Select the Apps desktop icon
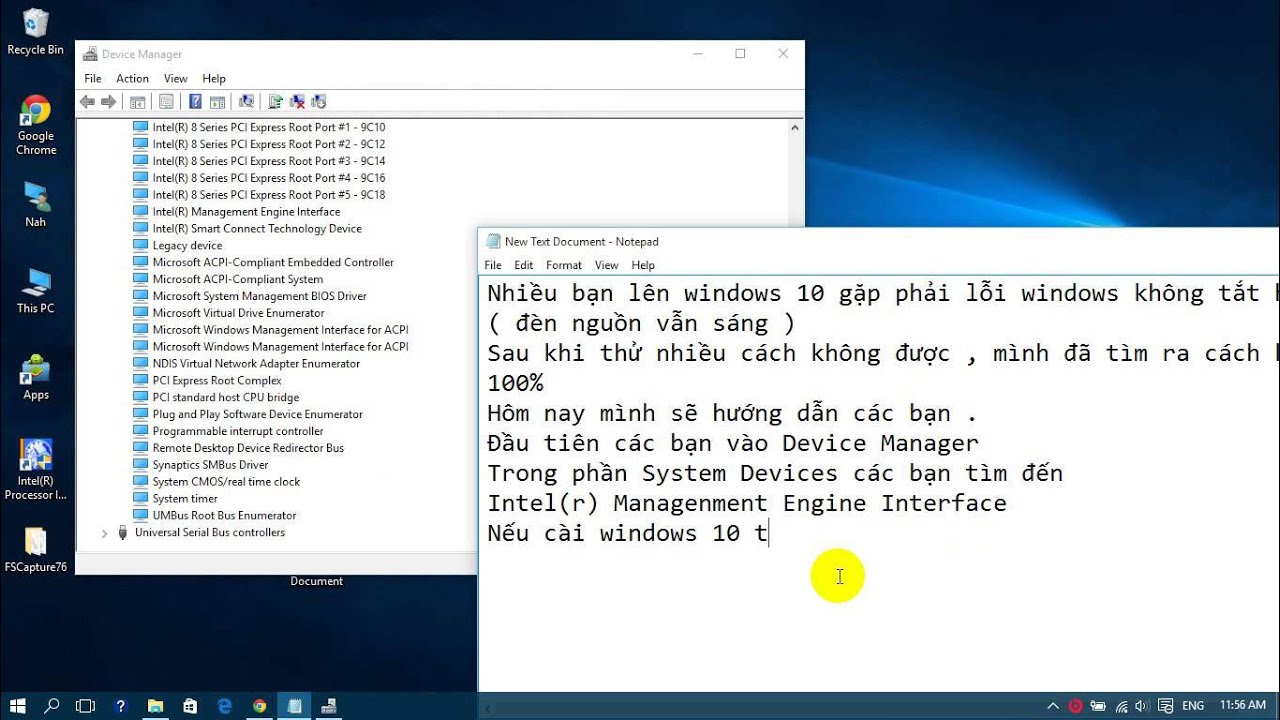The image size is (1280, 720). click(x=36, y=377)
